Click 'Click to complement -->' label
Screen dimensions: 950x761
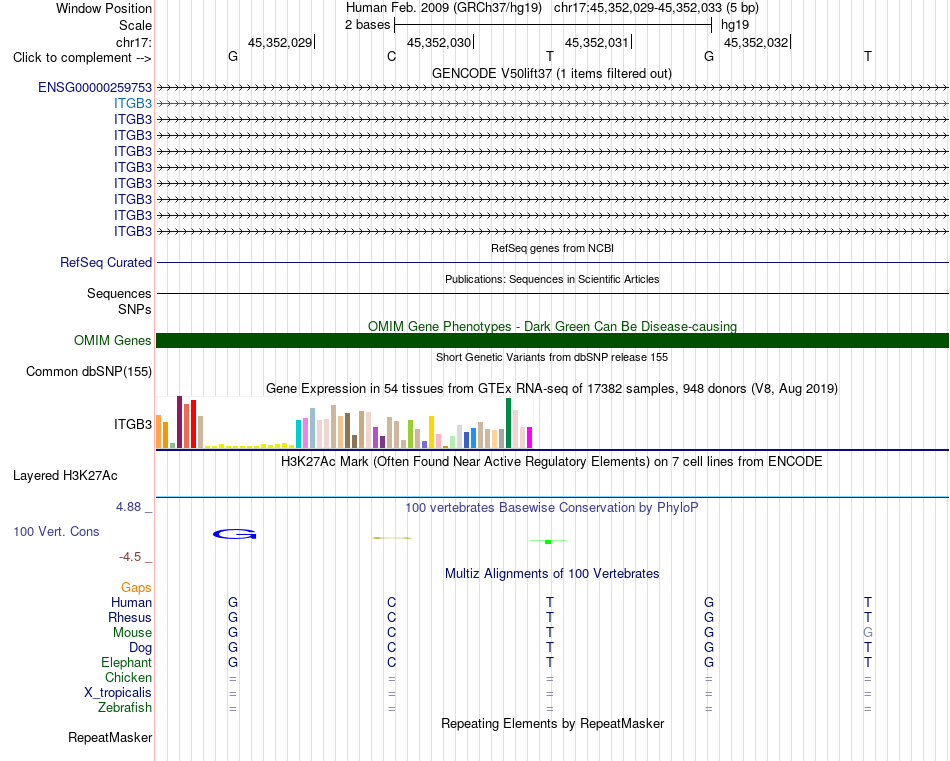82,58
